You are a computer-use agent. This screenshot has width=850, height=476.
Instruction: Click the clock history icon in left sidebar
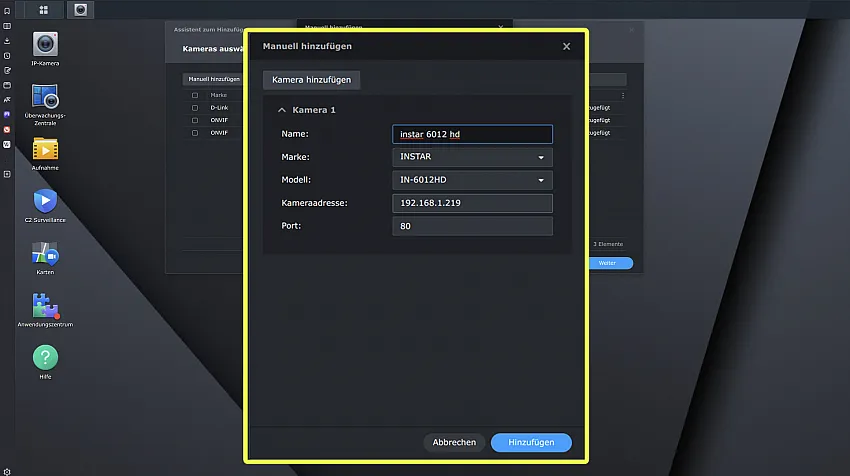tap(7, 55)
